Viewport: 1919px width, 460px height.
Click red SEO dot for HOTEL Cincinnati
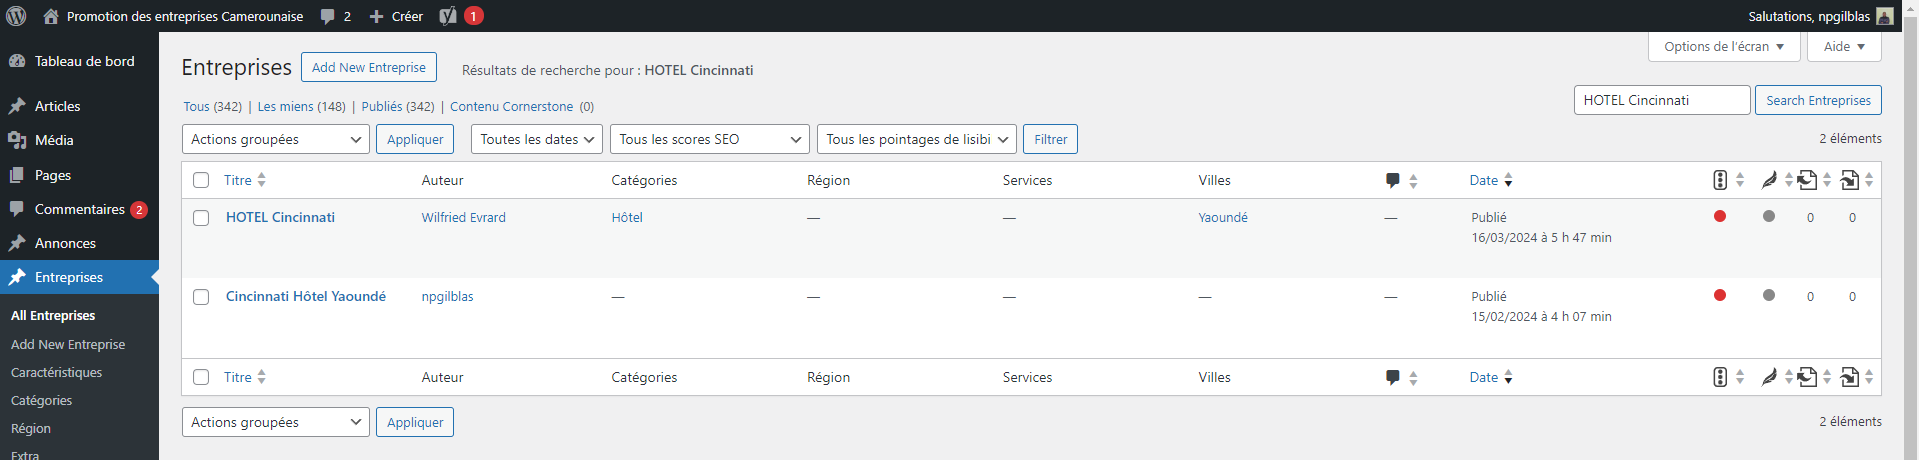click(x=1720, y=216)
